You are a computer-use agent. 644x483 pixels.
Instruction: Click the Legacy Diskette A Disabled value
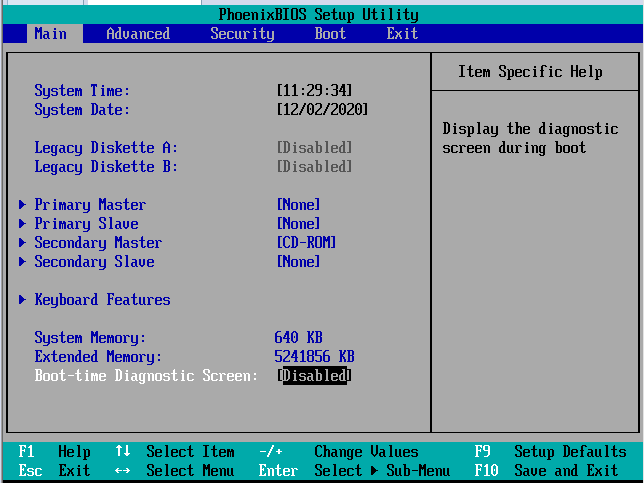pyautogui.click(x=315, y=147)
